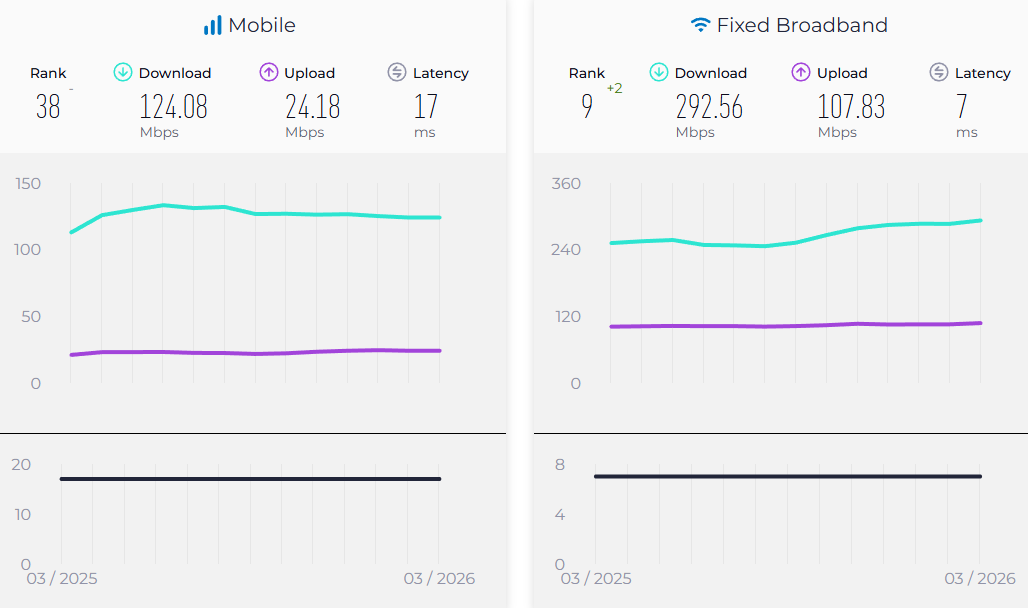Click the Fixed Broadband wifi icon
Image resolution: width=1028 pixels, height=608 pixels.
pyautogui.click(x=700, y=25)
